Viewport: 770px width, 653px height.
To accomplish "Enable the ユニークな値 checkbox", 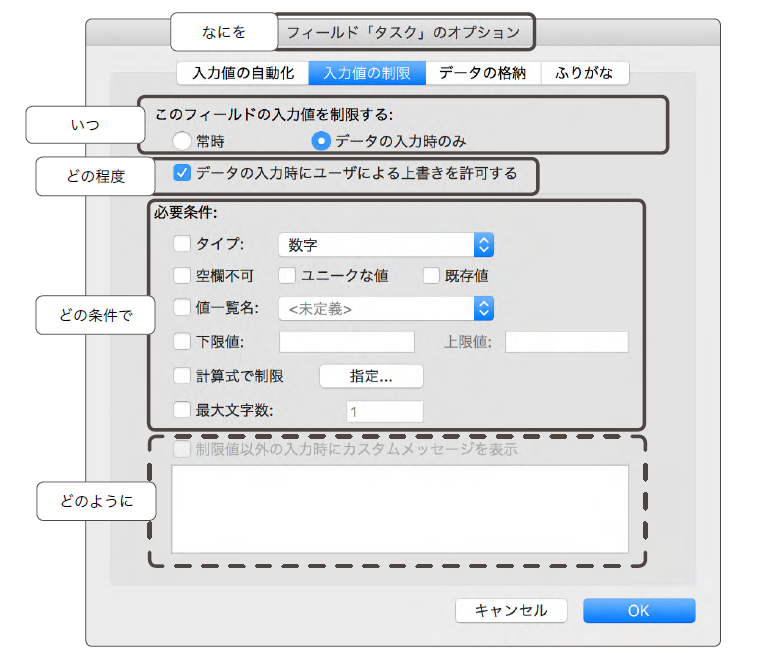I will [287, 275].
